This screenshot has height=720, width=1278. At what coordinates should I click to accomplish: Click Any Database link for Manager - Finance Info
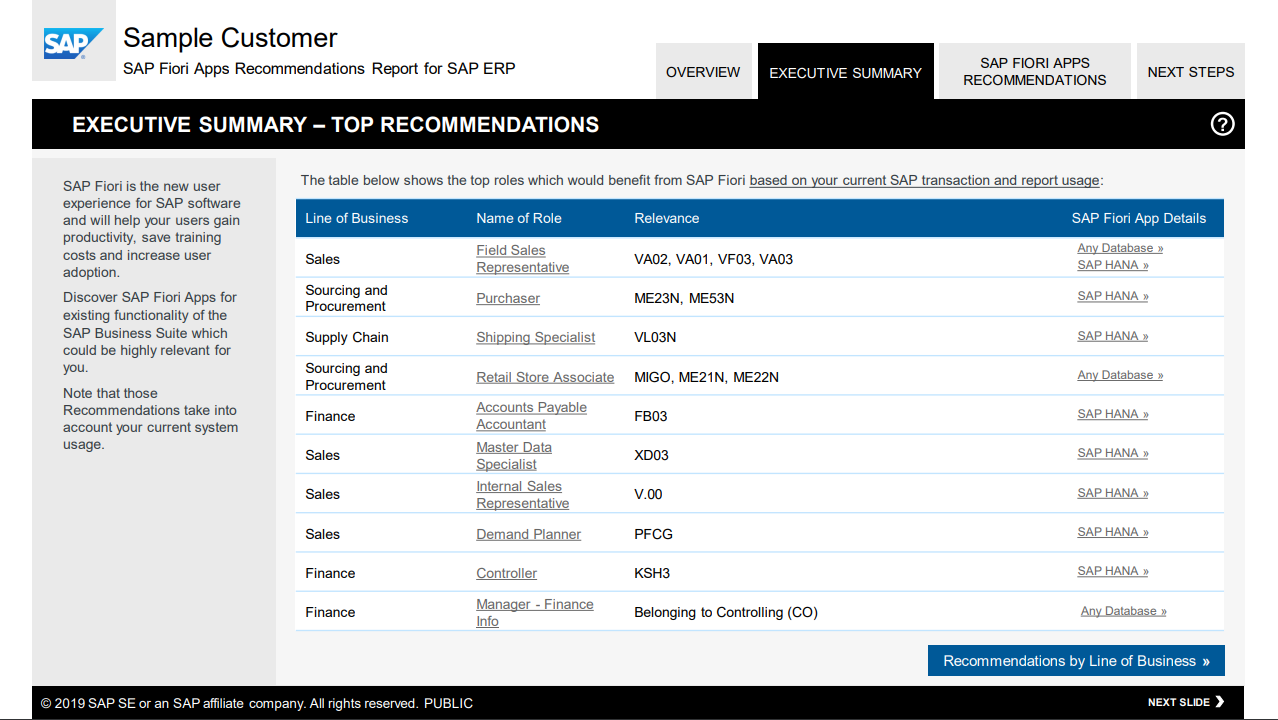coord(1124,611)
